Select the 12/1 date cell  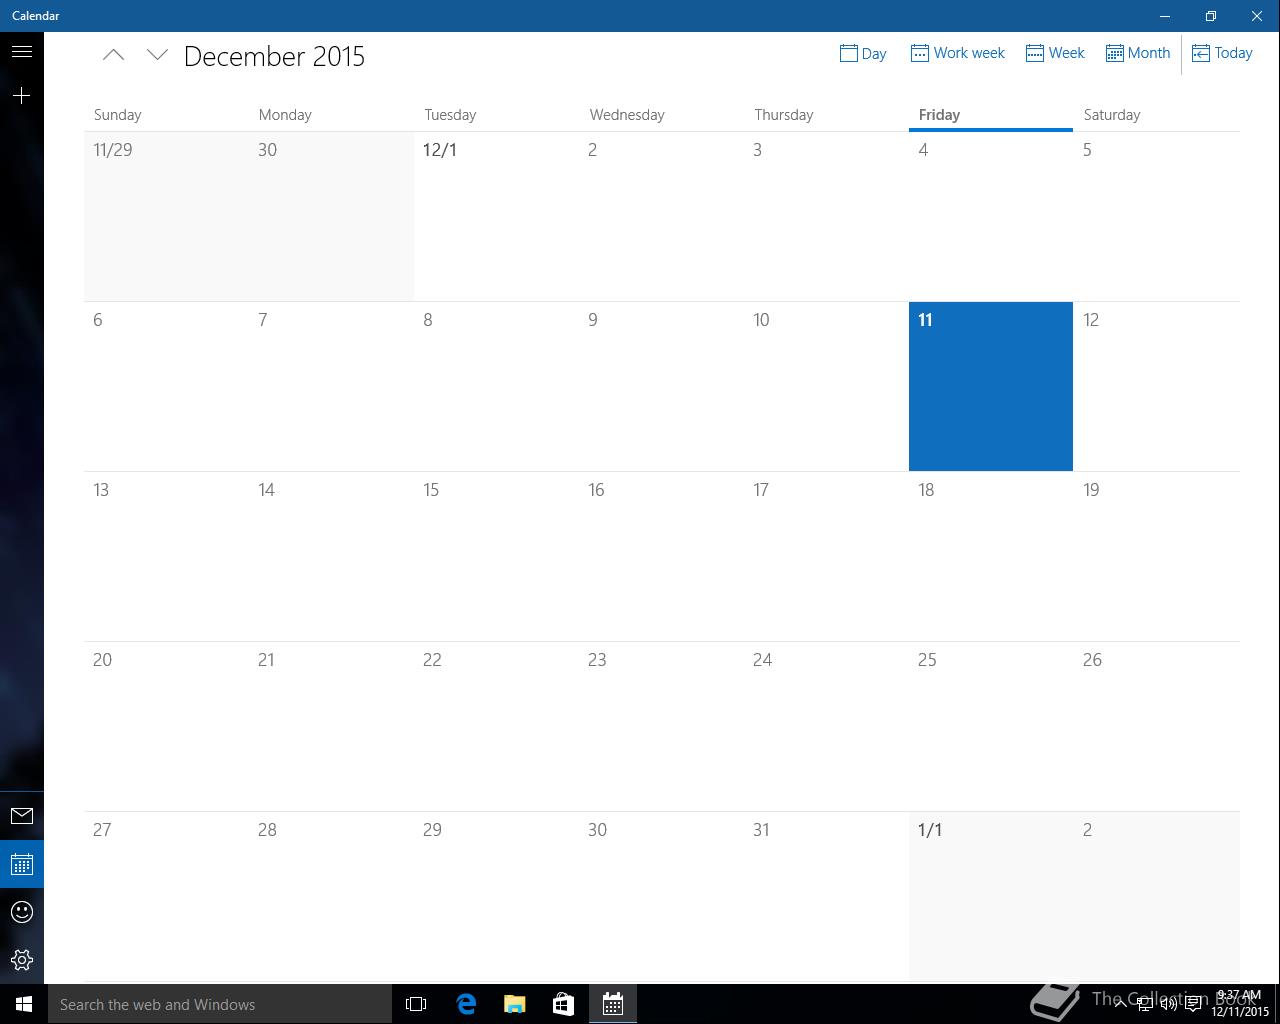496,216
